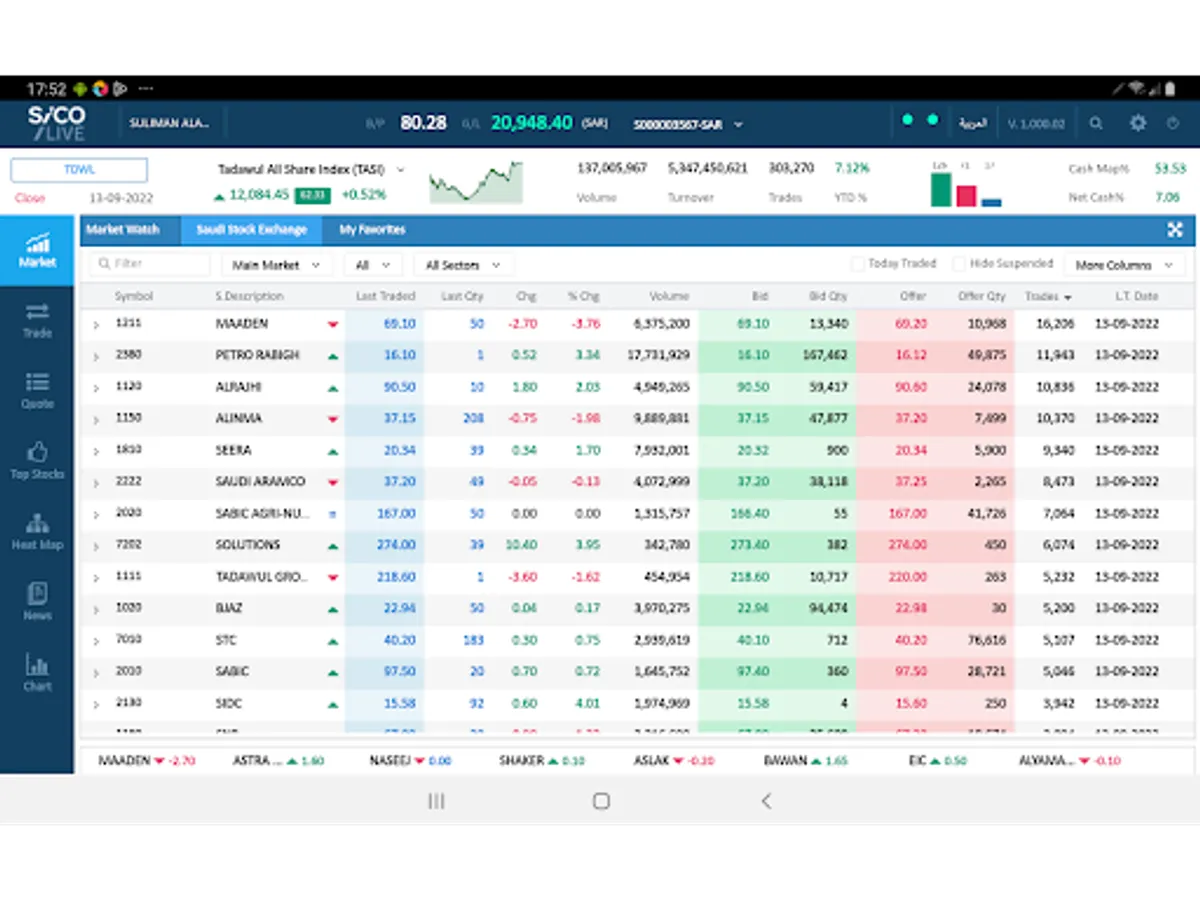
Task: Switch to Saudi Stock Exchange tab
Action: [x=251, y=230]
